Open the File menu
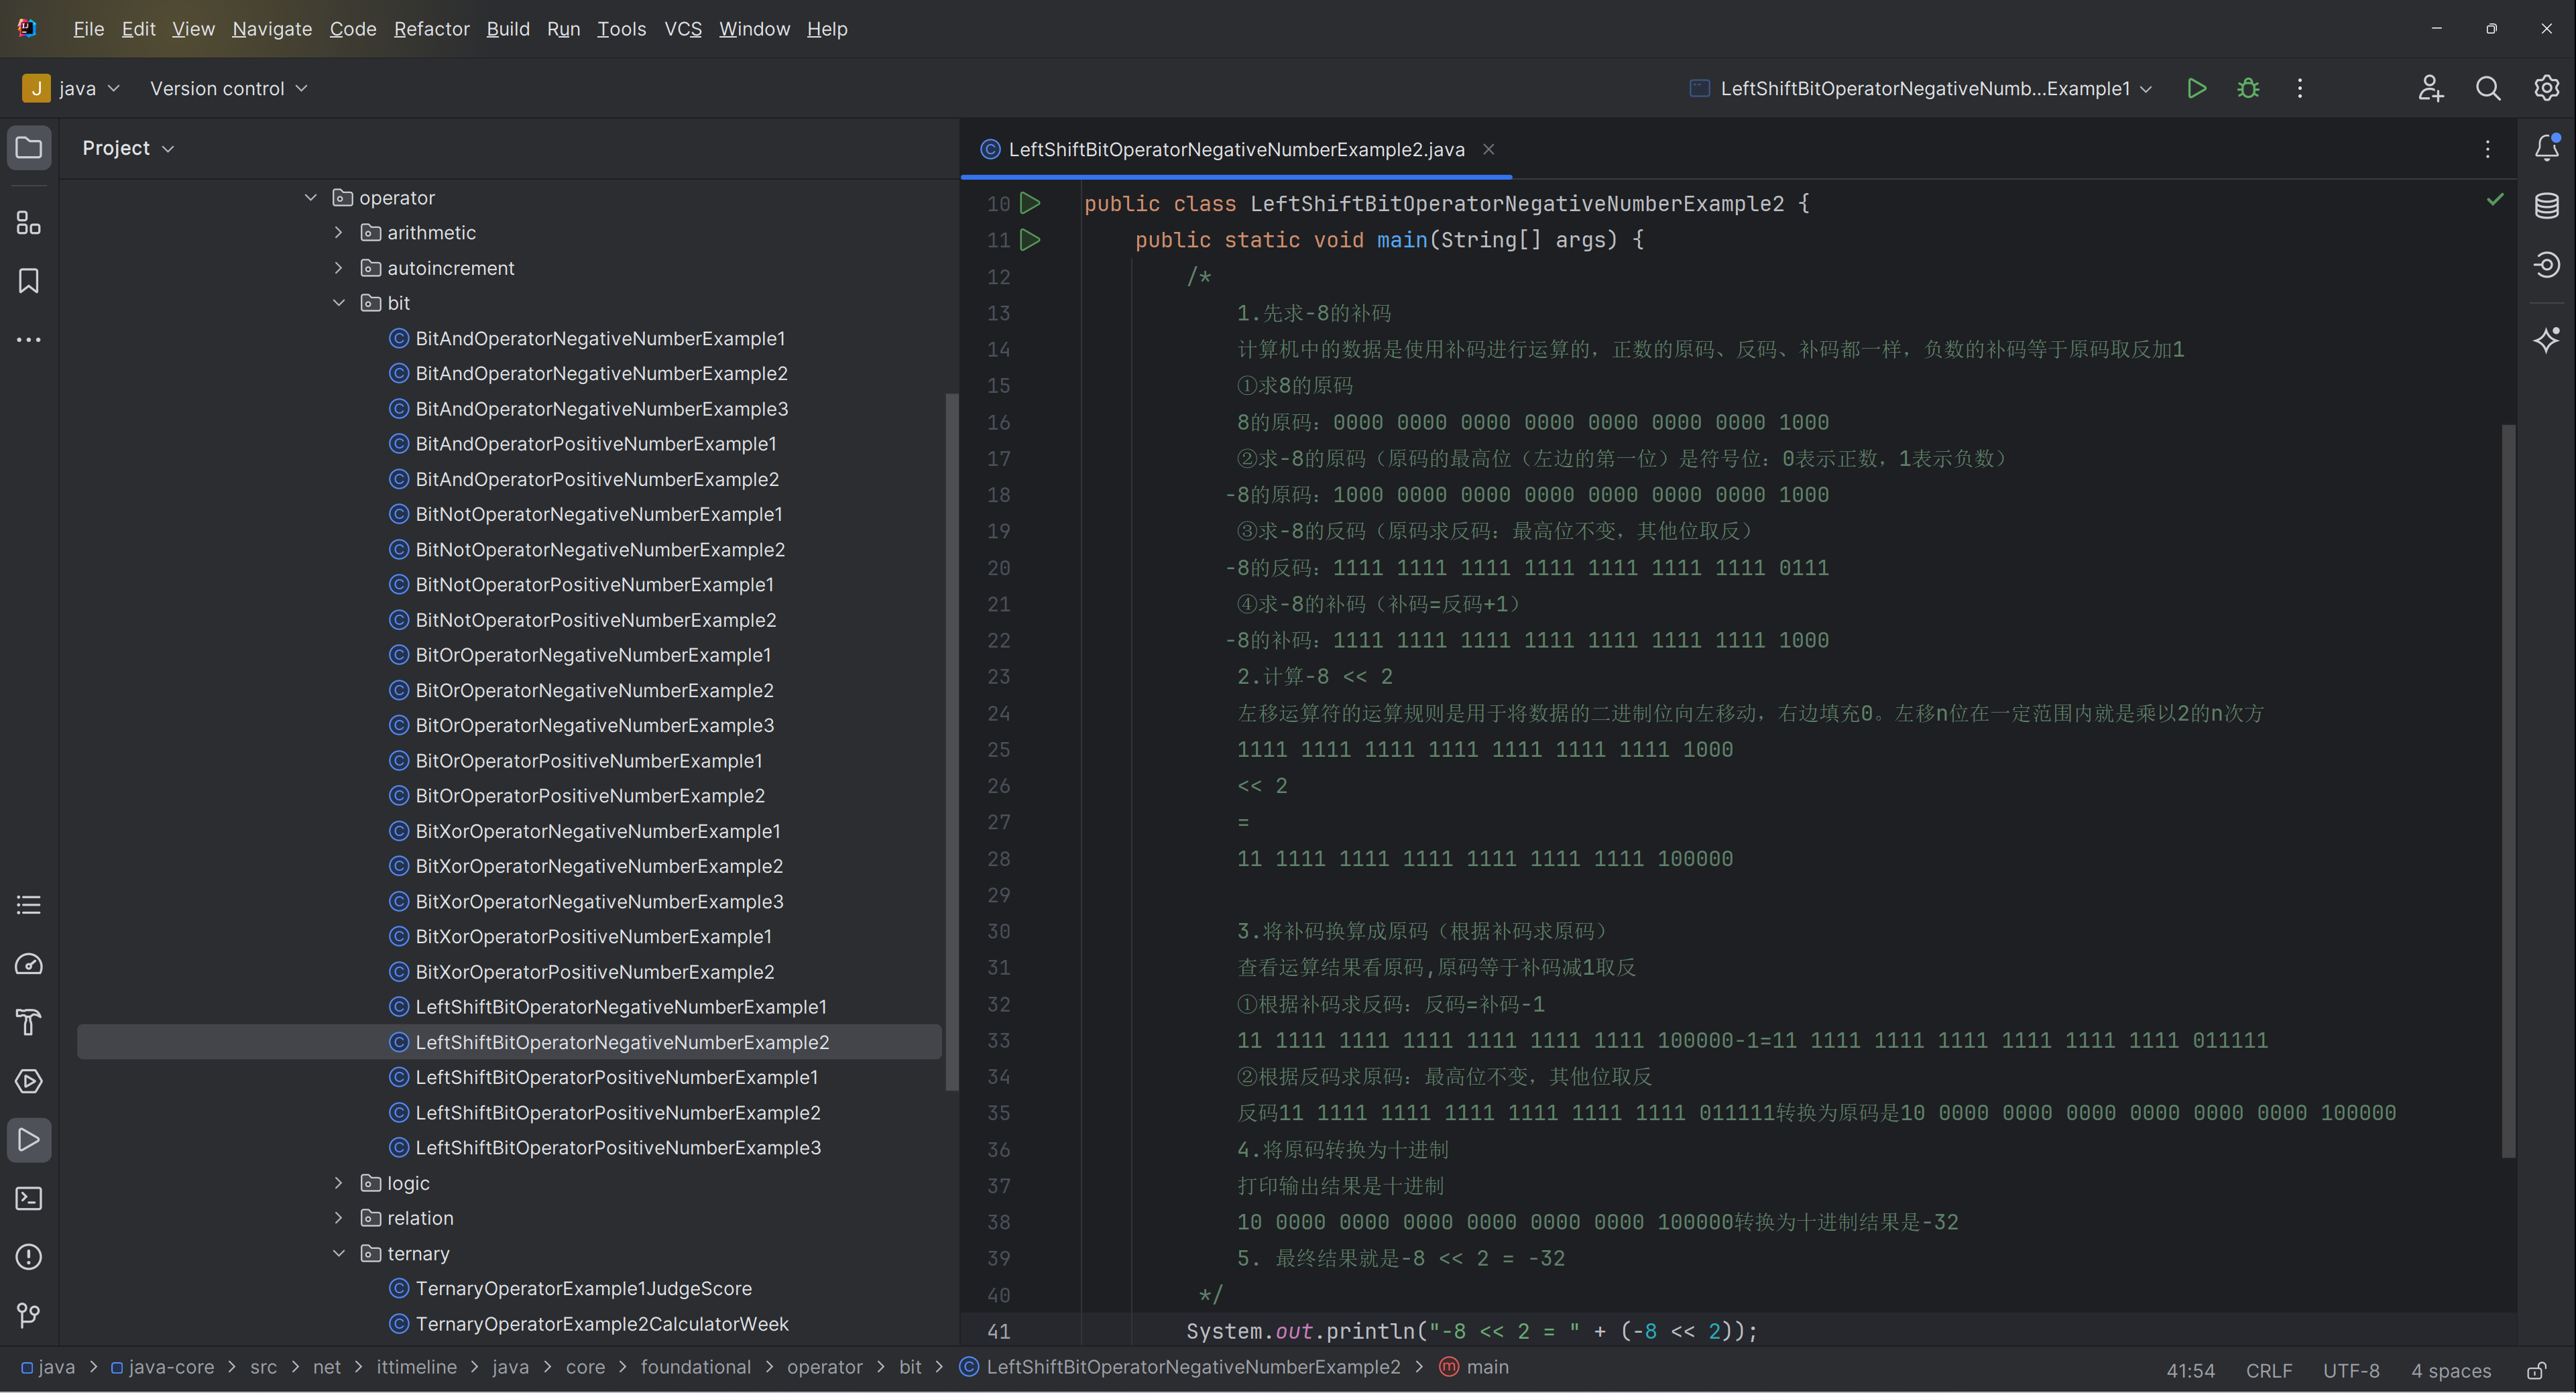This screenshot has height=1393, width=2576. (88, 29)
